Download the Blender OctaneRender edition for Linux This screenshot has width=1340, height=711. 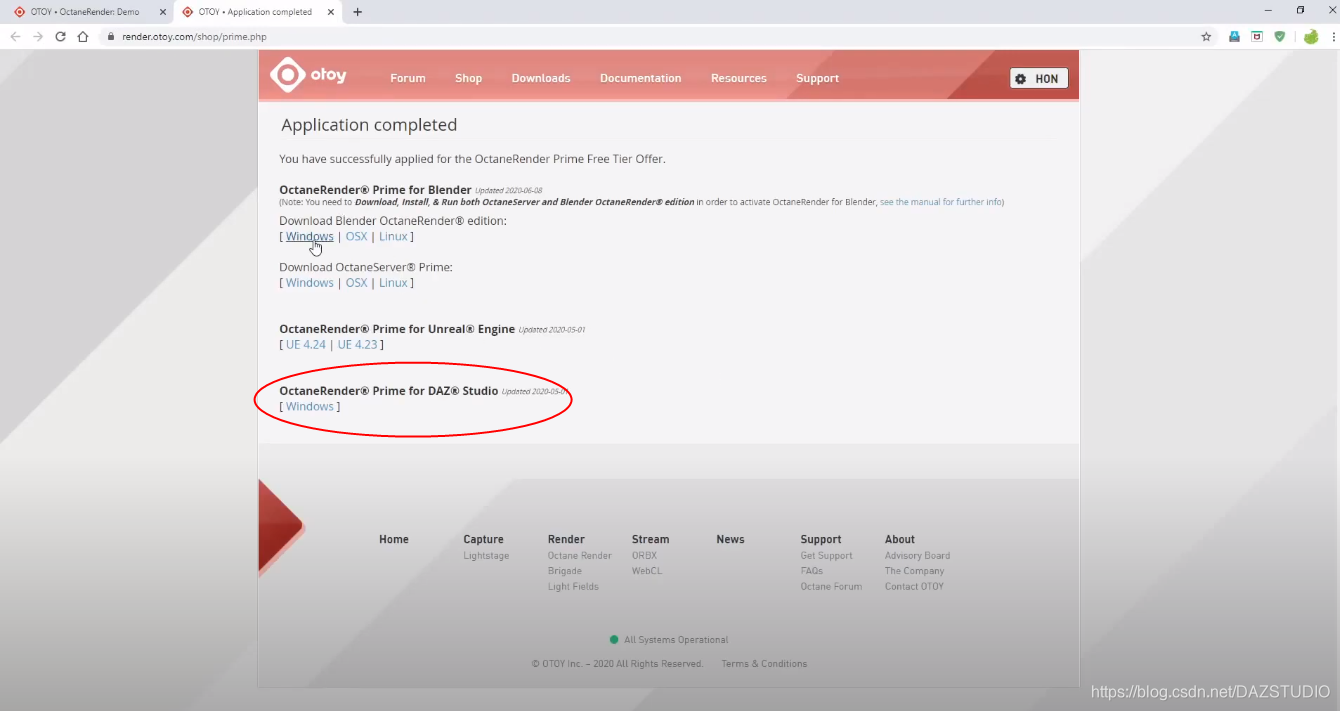(x=393, y=237)
